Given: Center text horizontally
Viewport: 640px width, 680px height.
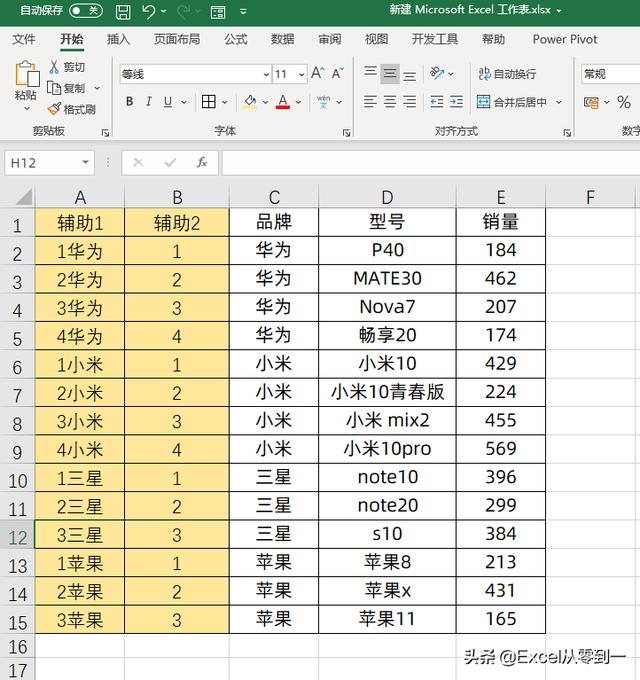Looking at the screenshot, I should 390,102.
